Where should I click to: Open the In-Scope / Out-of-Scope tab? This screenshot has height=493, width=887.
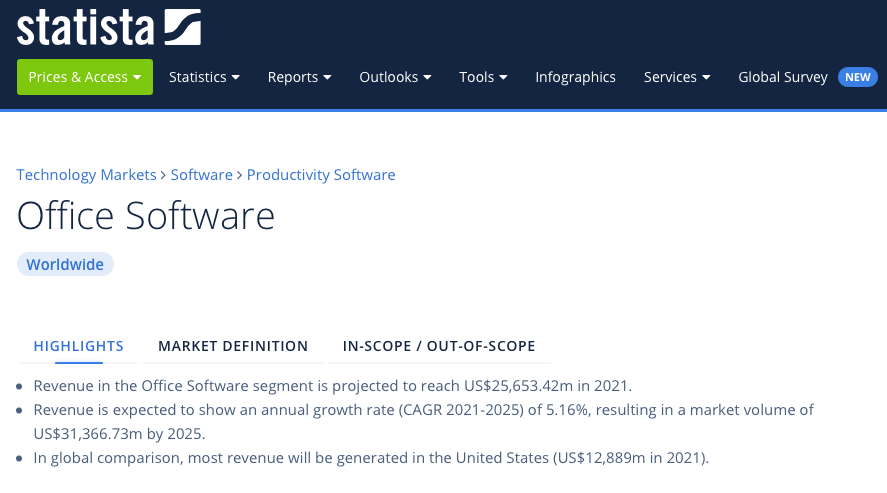click(439, 346)
